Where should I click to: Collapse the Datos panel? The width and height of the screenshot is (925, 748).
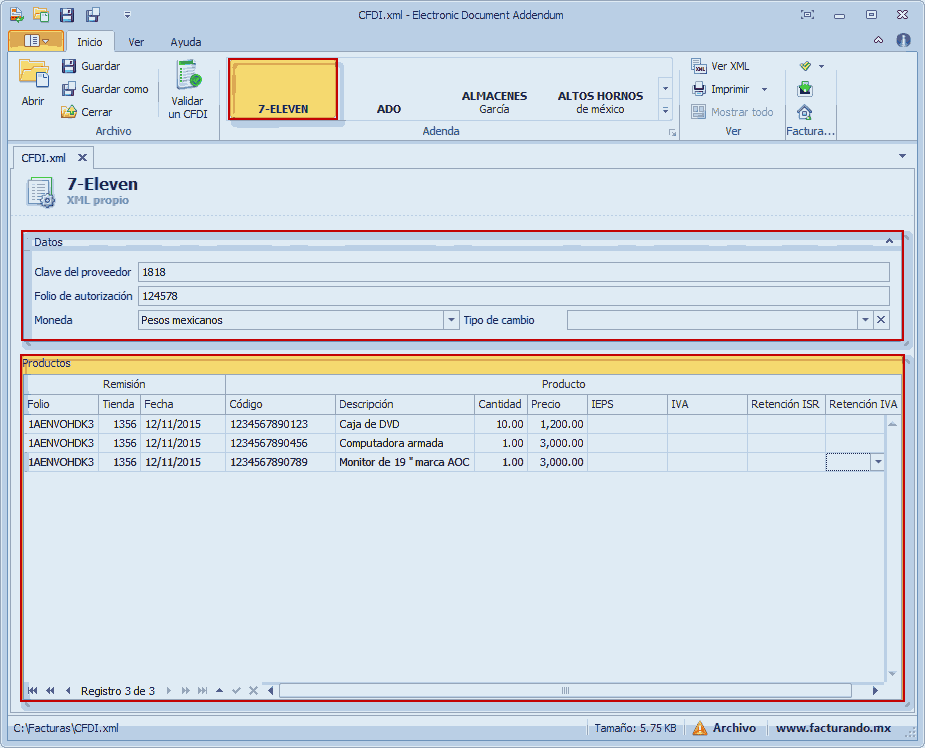(889, 241)
